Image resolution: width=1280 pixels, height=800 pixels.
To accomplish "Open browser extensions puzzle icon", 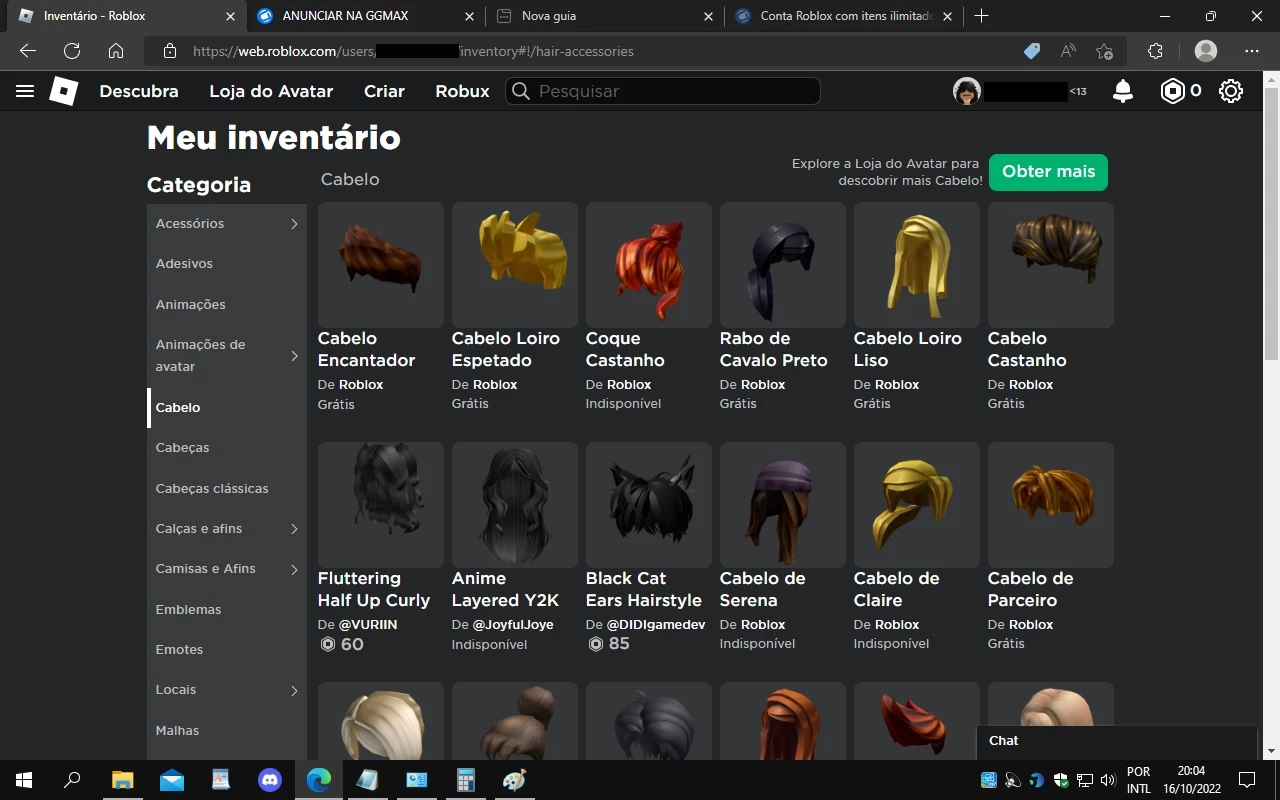I will 1156,51.
